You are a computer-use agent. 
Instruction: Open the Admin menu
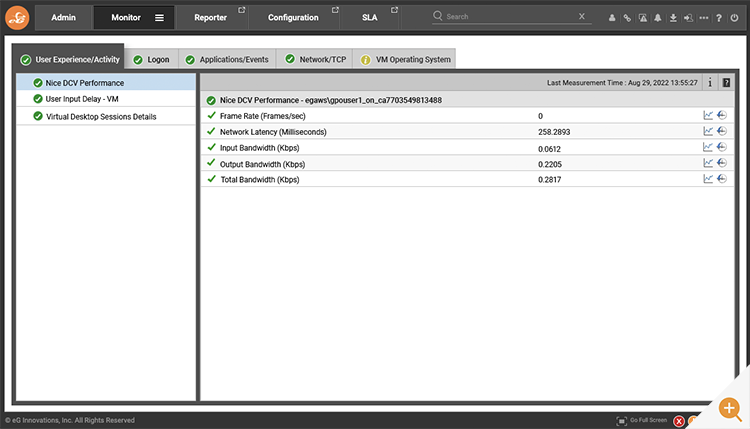point(64,18)
